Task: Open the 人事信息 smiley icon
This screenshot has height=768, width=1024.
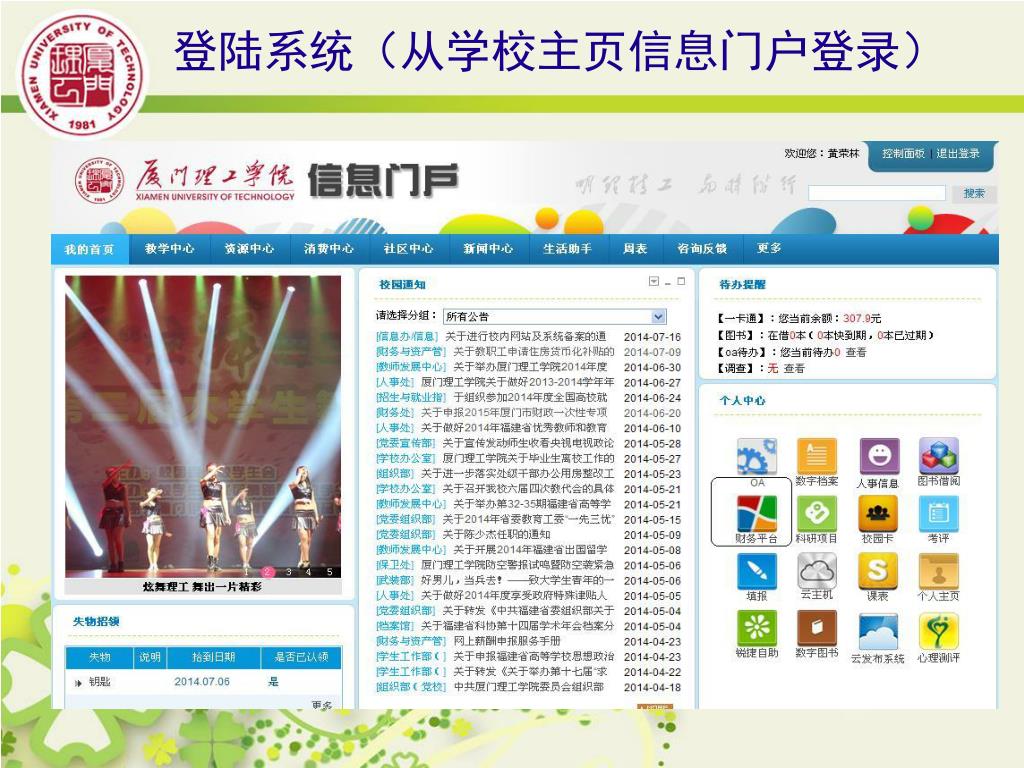Action: click(879, 456)
